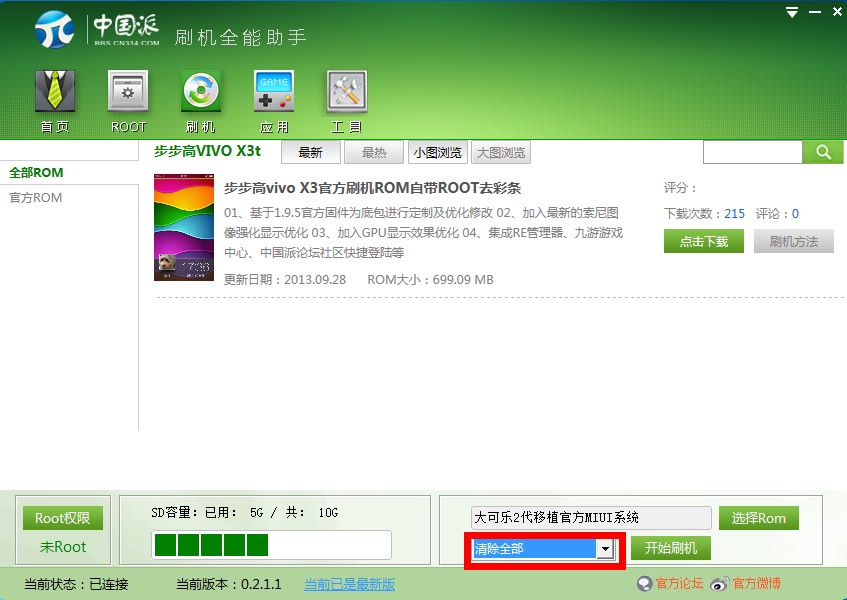Open the 应用 game apps icon
Screen dimensions: 847x600
274,91
